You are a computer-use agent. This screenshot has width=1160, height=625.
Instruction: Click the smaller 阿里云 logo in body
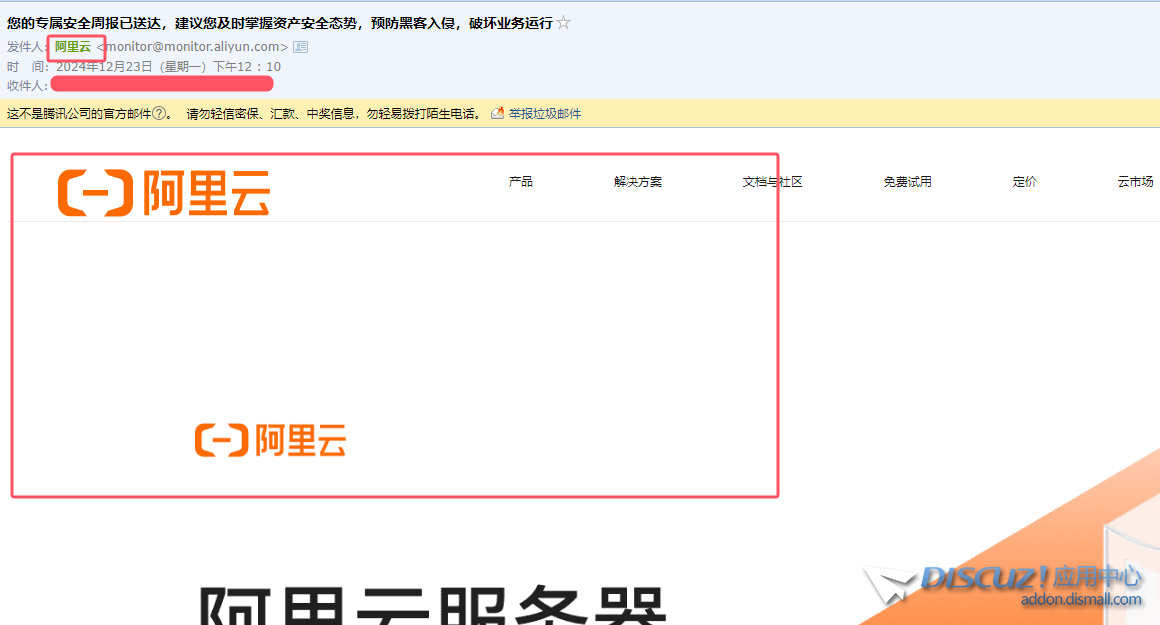(x=270, y=439)
